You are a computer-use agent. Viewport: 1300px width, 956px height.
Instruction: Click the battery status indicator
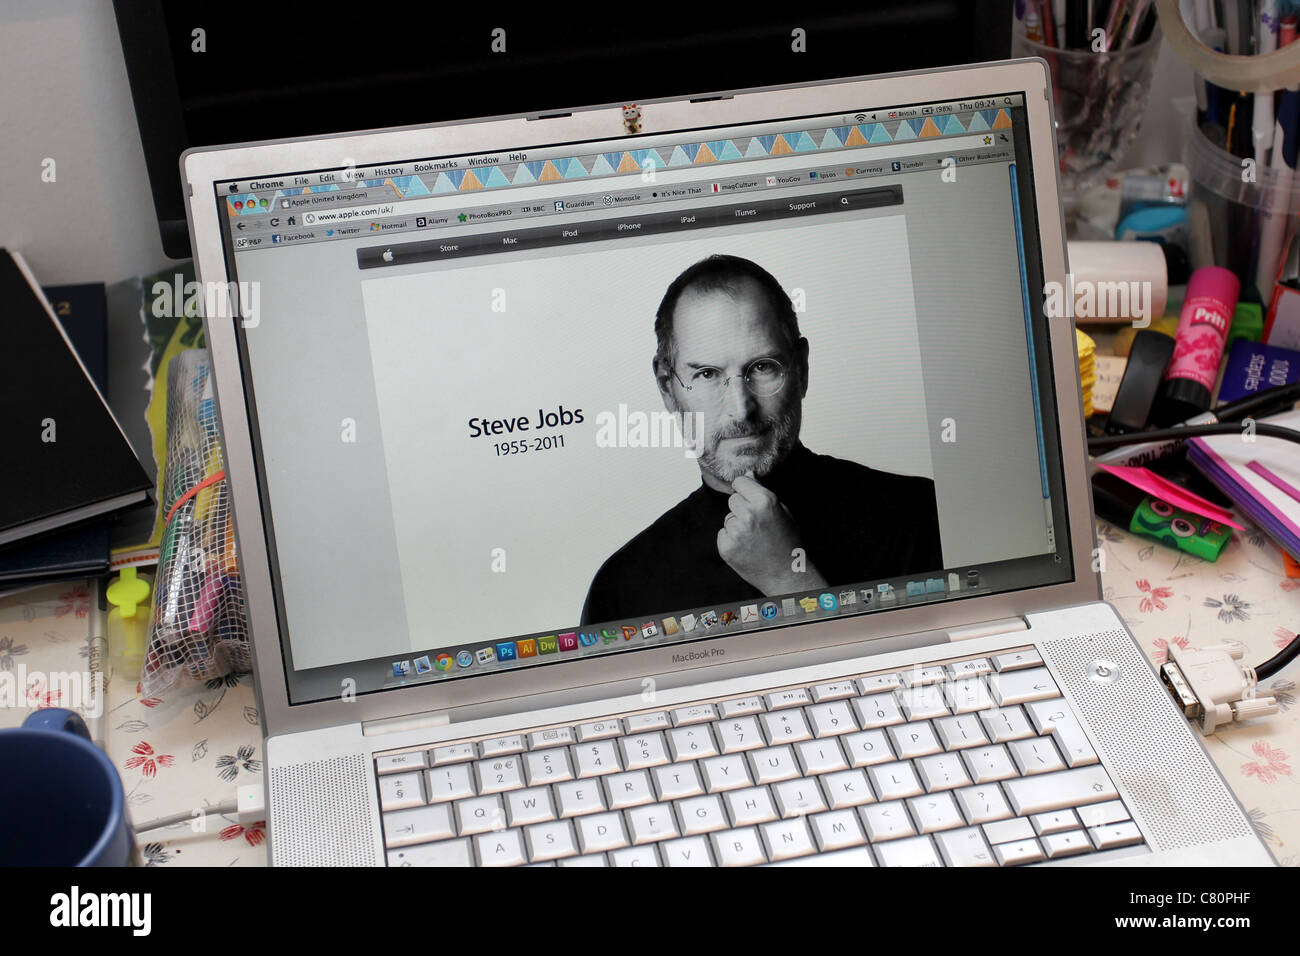(x=937, y=109)
